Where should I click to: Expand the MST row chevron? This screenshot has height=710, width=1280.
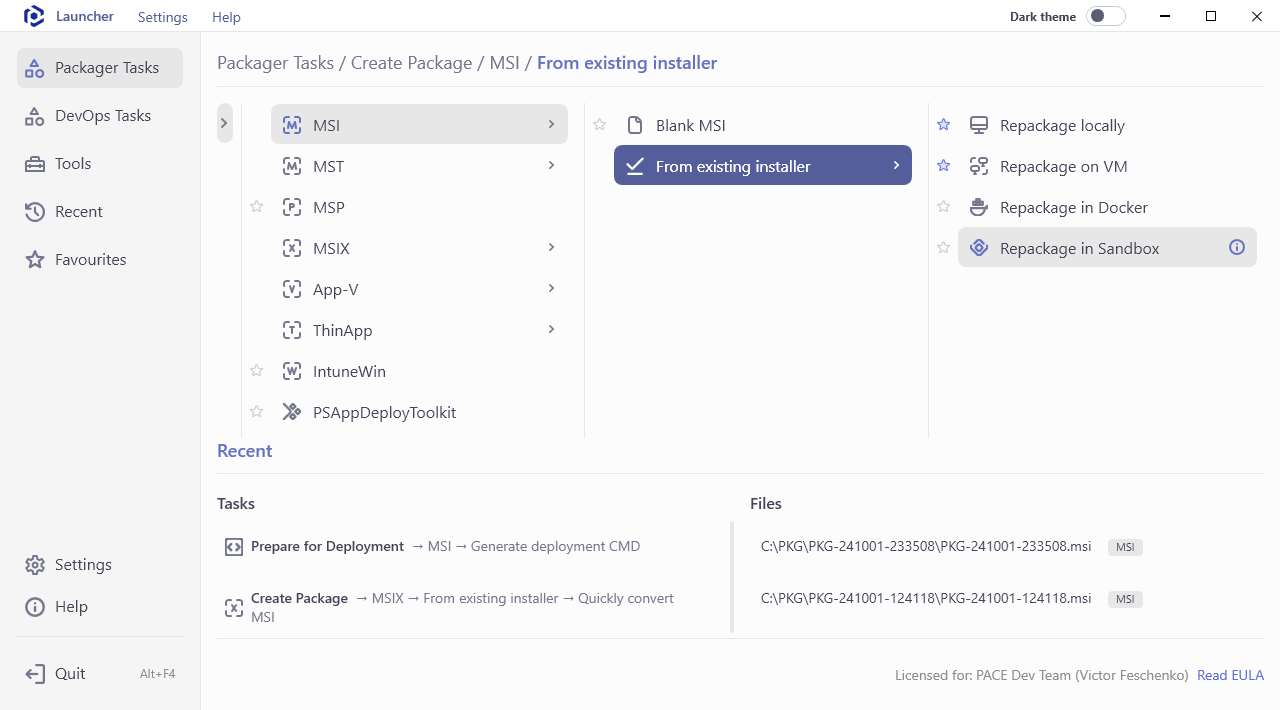tap(551, 165)
